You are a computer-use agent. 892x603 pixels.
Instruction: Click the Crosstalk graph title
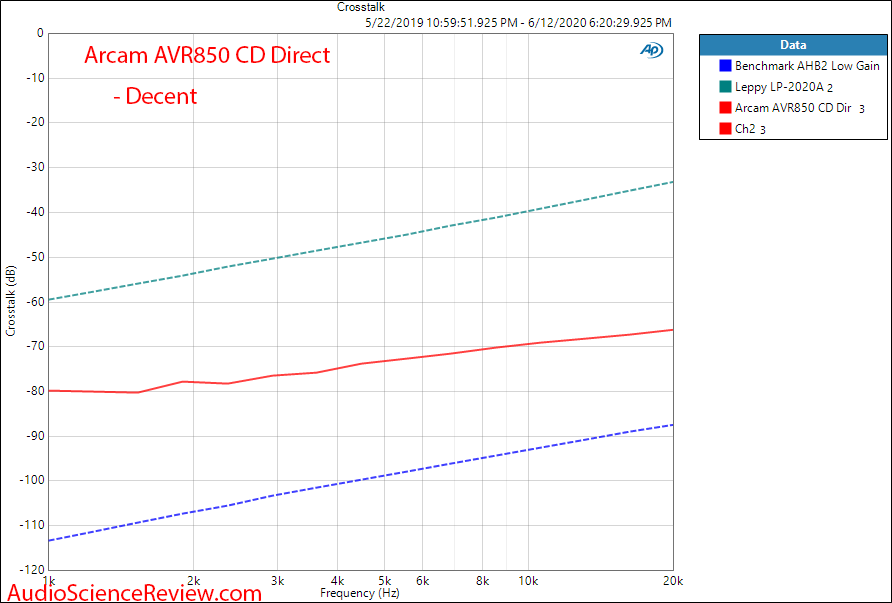(x=361, y=7)
